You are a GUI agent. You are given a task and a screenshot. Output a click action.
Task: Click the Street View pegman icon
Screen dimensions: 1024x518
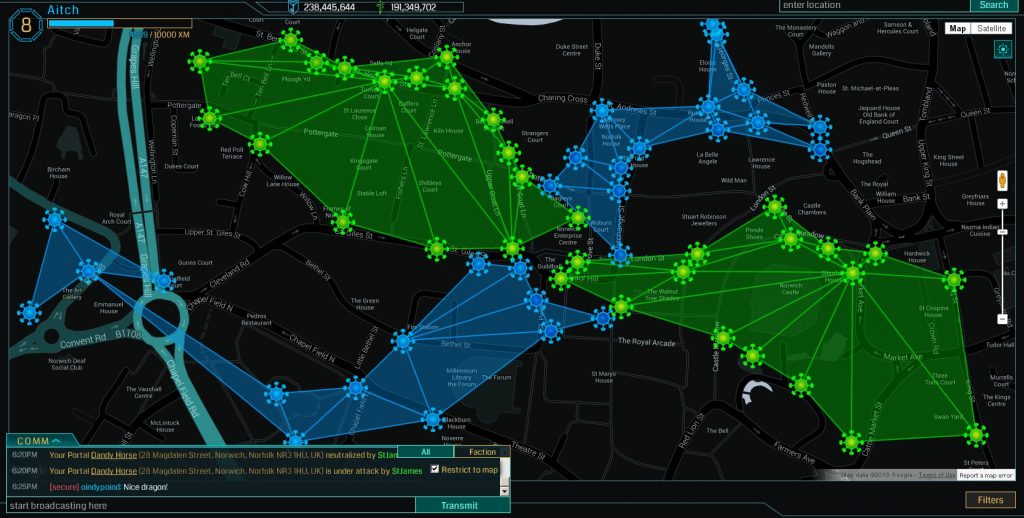[1002, 181]
